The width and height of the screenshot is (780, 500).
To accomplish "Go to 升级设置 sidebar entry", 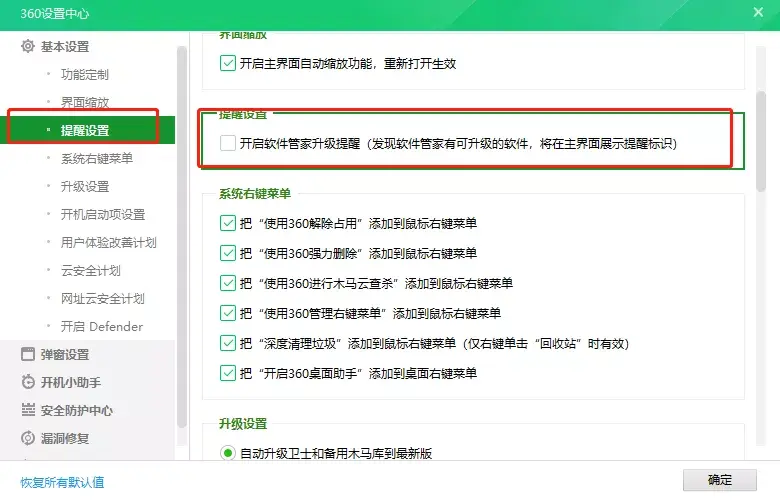I will pos(85,187).
